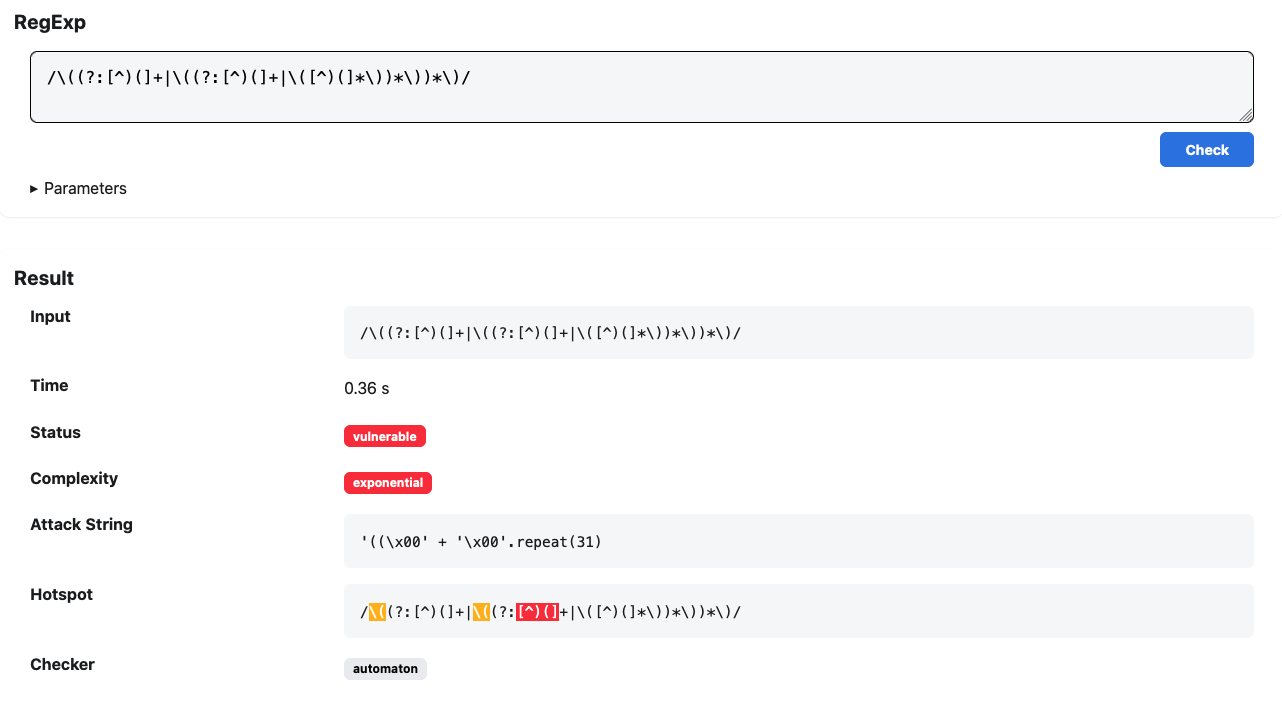Click the Check button
Screen dimensions: 1282x706
(1206, 149)
